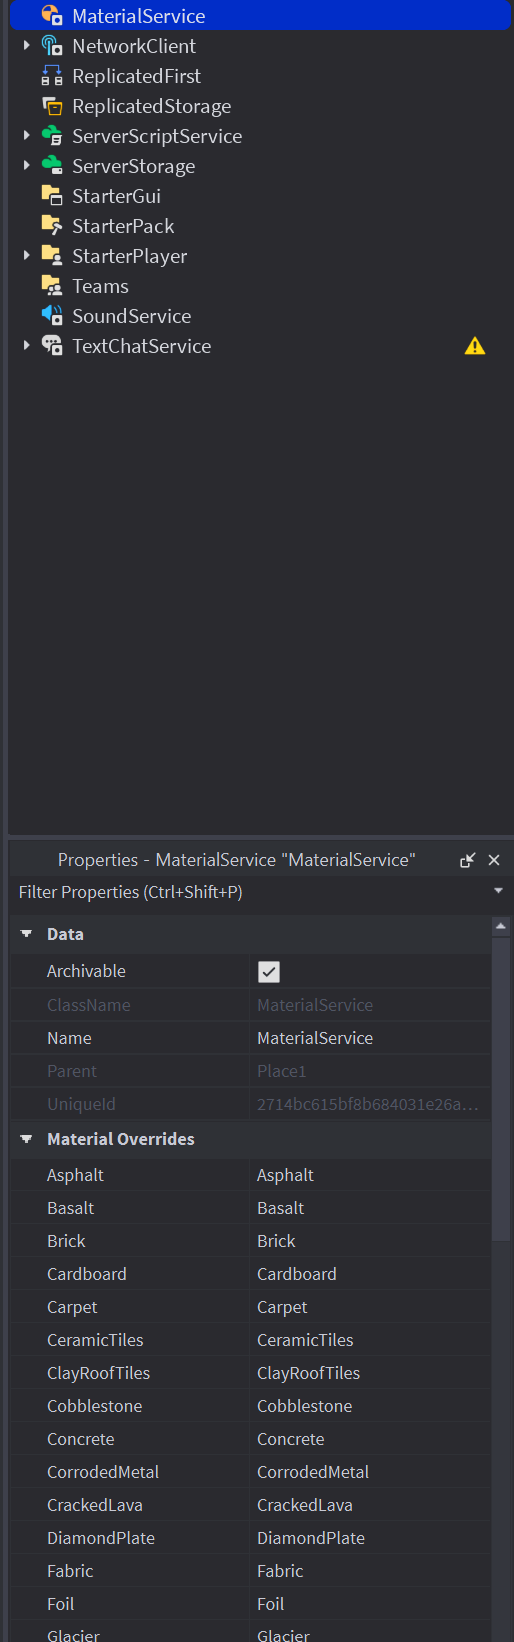This screenshot has width=514, height=1642.
Task: Click the SoundService speaker icon
Action: 52,316
